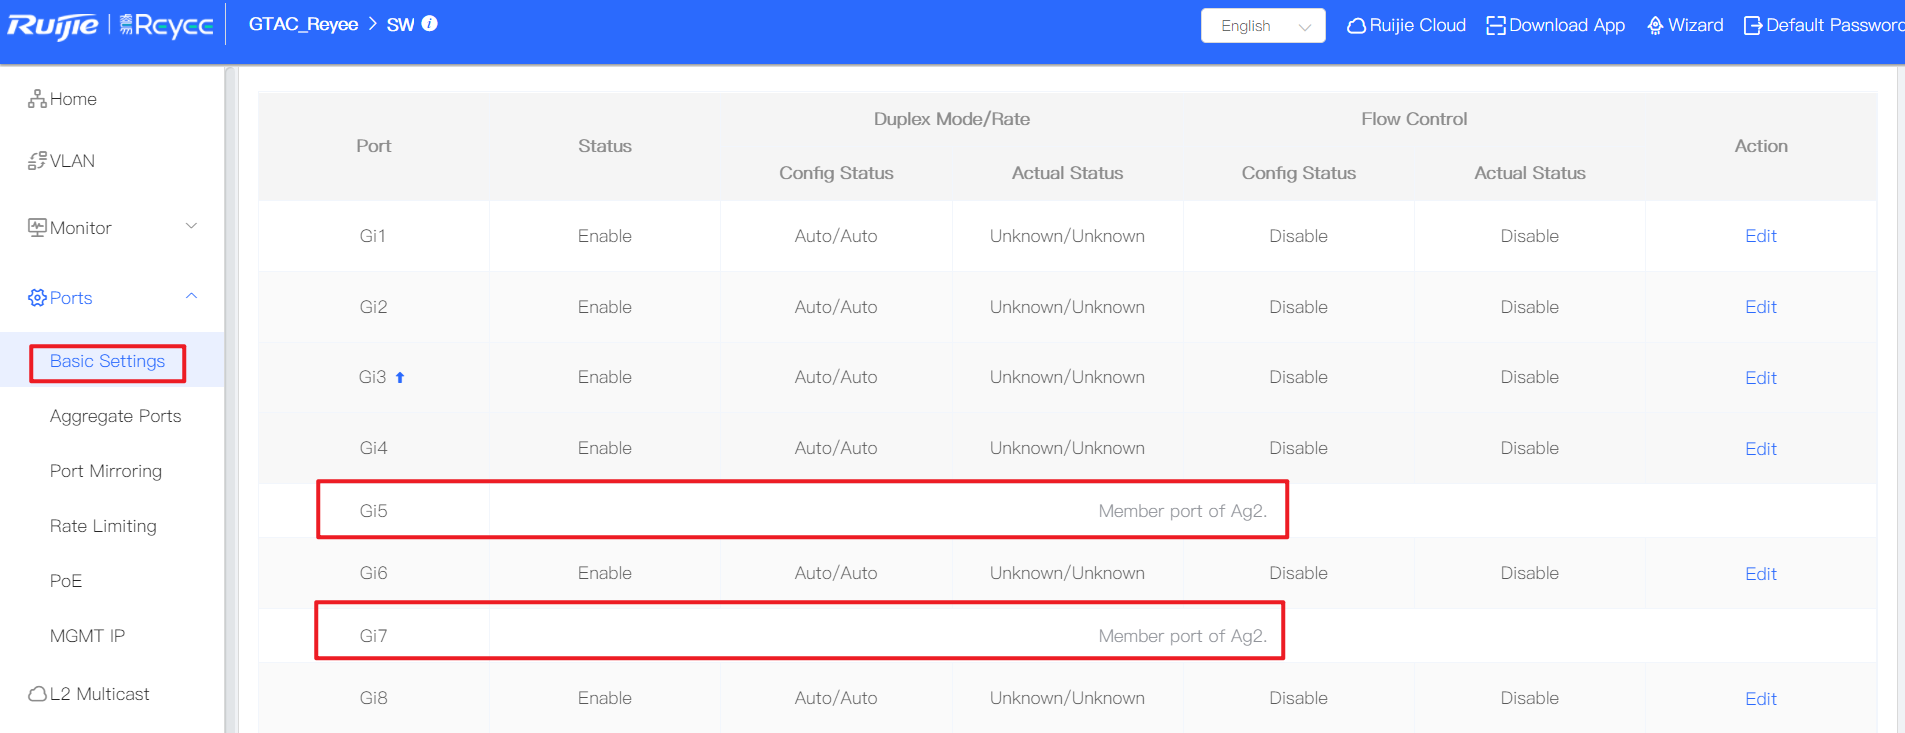Click the Ports gear icon
Image resolution: width=1905 pixels, height=733 pixels.
pos(38,298)
